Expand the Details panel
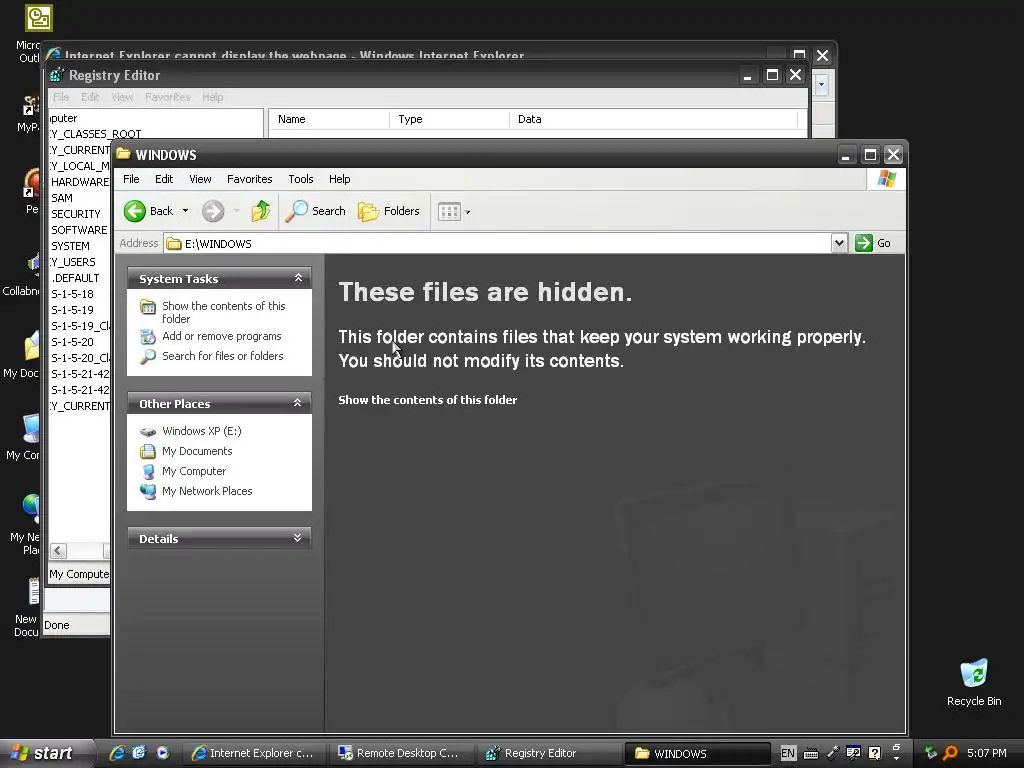1024x768 pixels. (x=298, y=538)
